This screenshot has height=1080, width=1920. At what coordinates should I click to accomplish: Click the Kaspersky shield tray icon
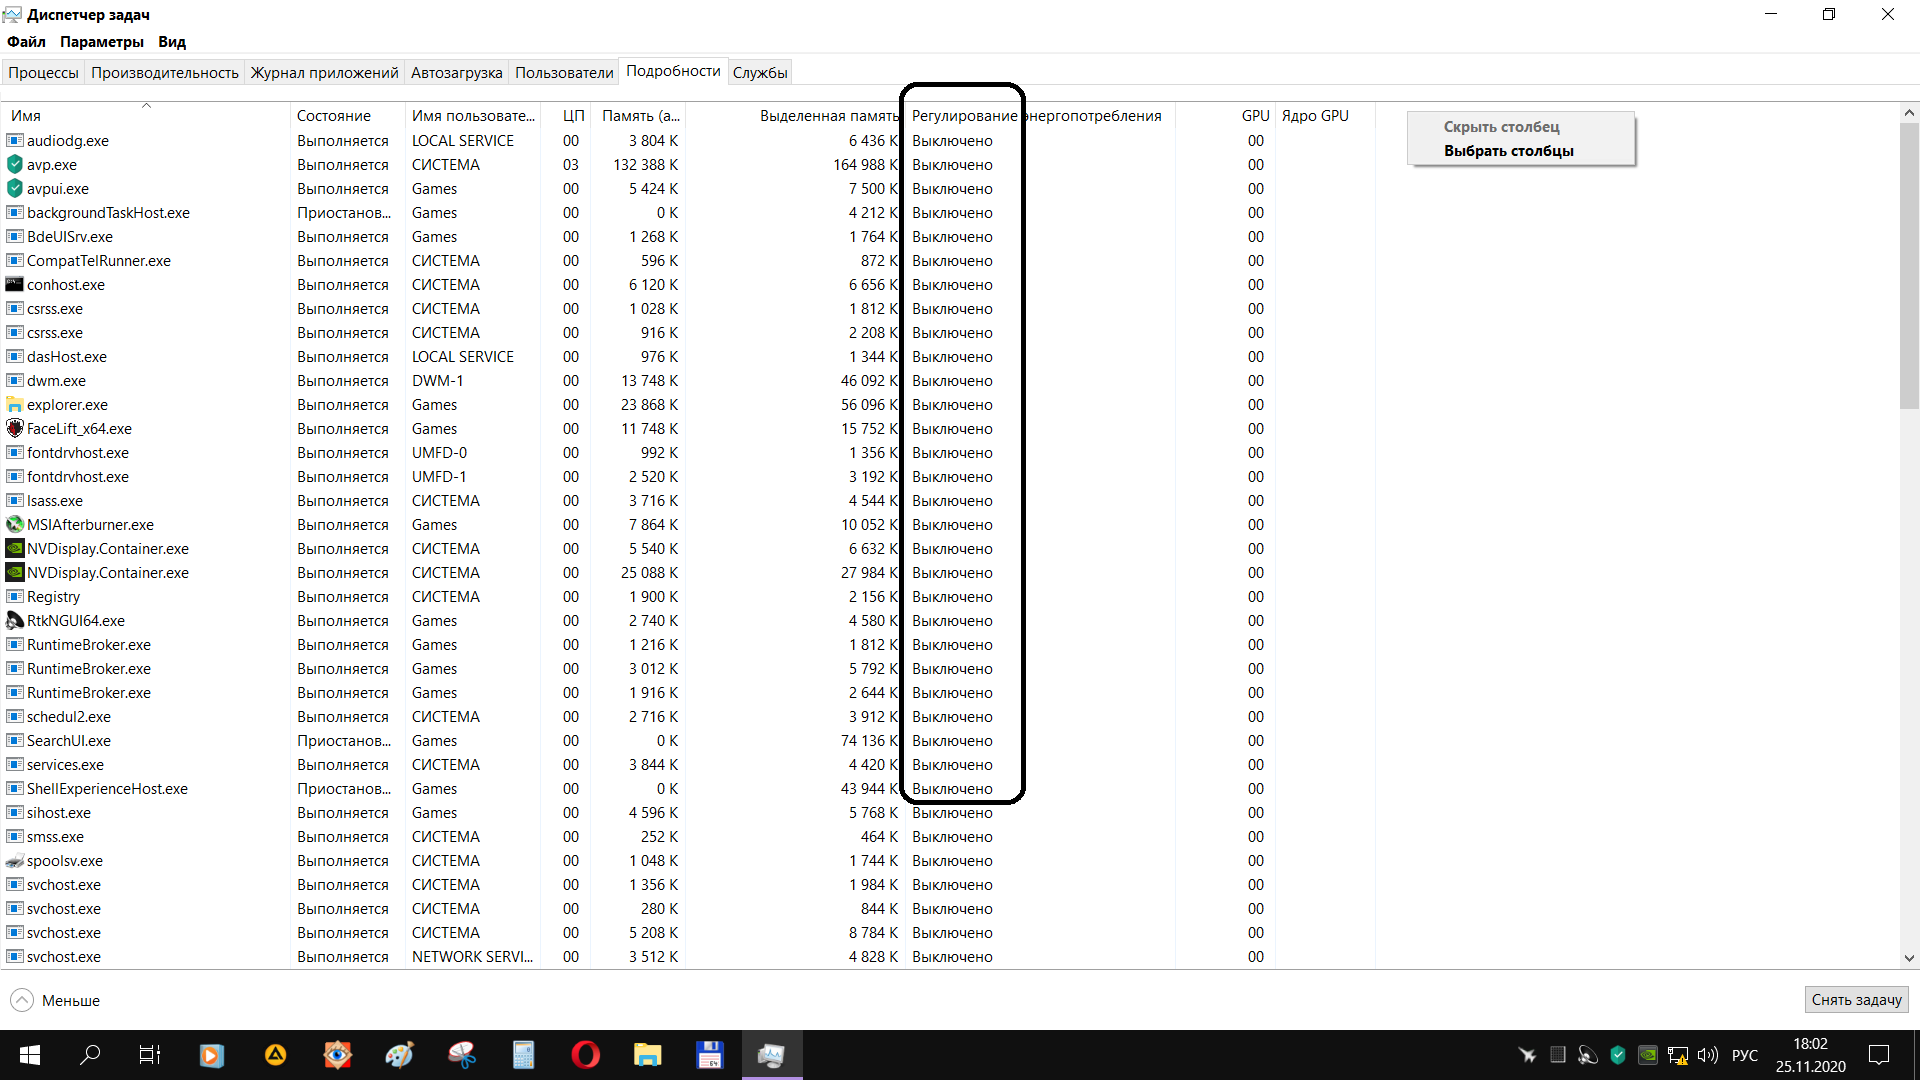click(x=1618, y=1055)
